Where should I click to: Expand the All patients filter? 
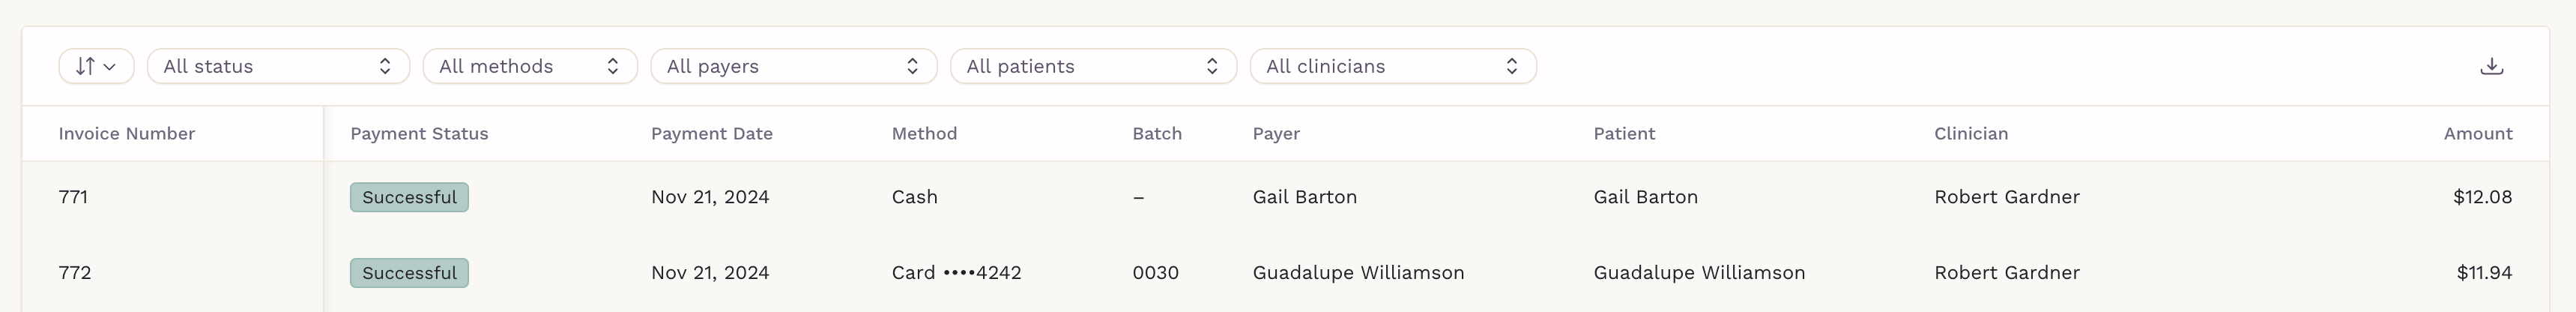(1093, 66)
